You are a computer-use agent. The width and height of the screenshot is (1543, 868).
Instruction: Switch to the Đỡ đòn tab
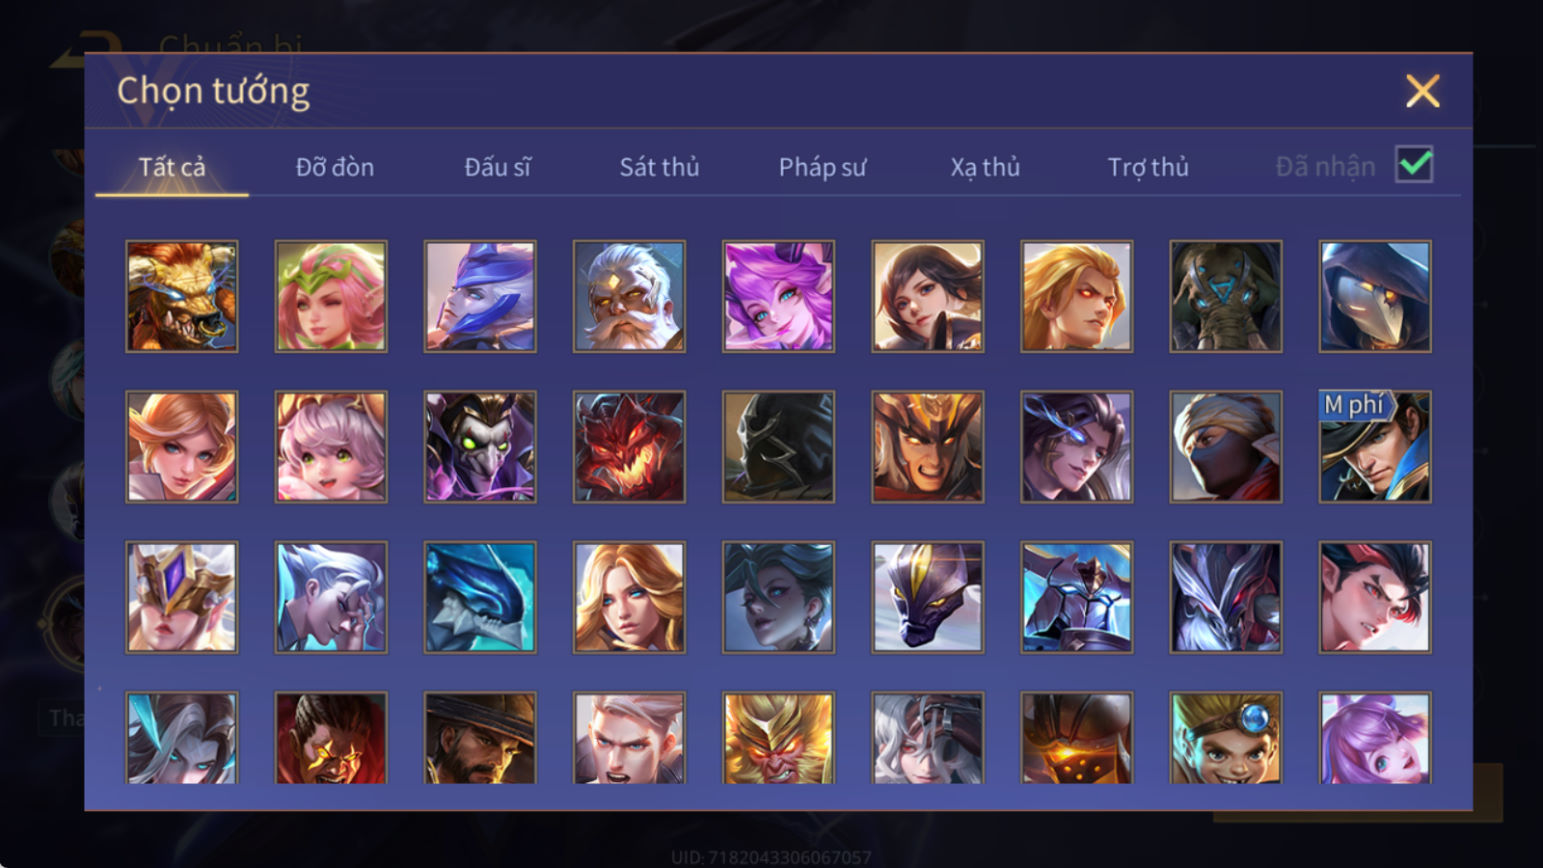click(x=335, y=167)
